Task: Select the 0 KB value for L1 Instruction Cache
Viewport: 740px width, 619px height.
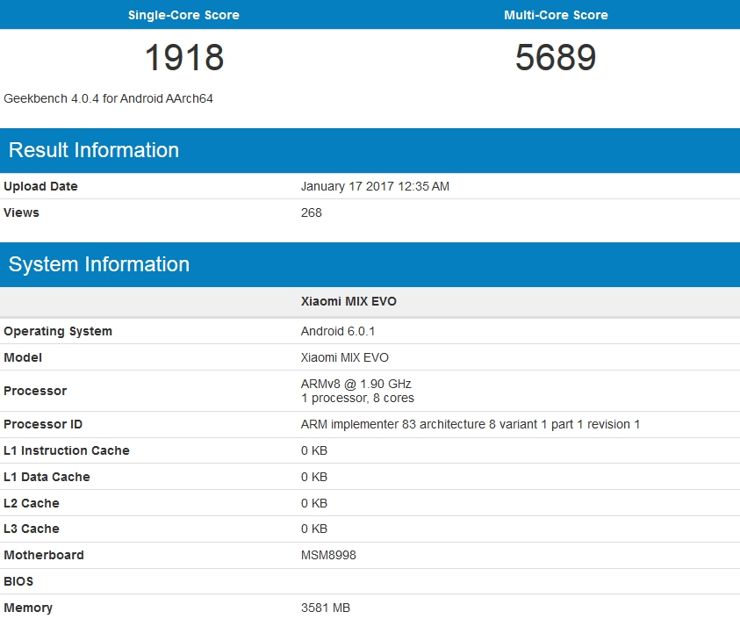Action: (x=314, y=451)
